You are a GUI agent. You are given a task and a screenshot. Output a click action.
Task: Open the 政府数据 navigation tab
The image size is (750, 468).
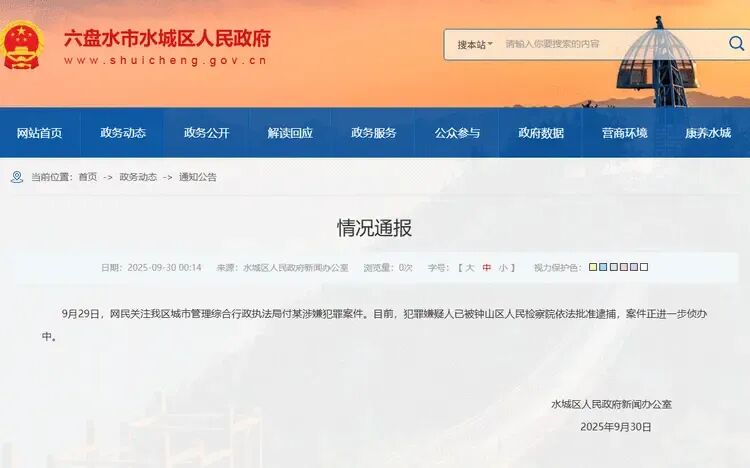[541, 133]
